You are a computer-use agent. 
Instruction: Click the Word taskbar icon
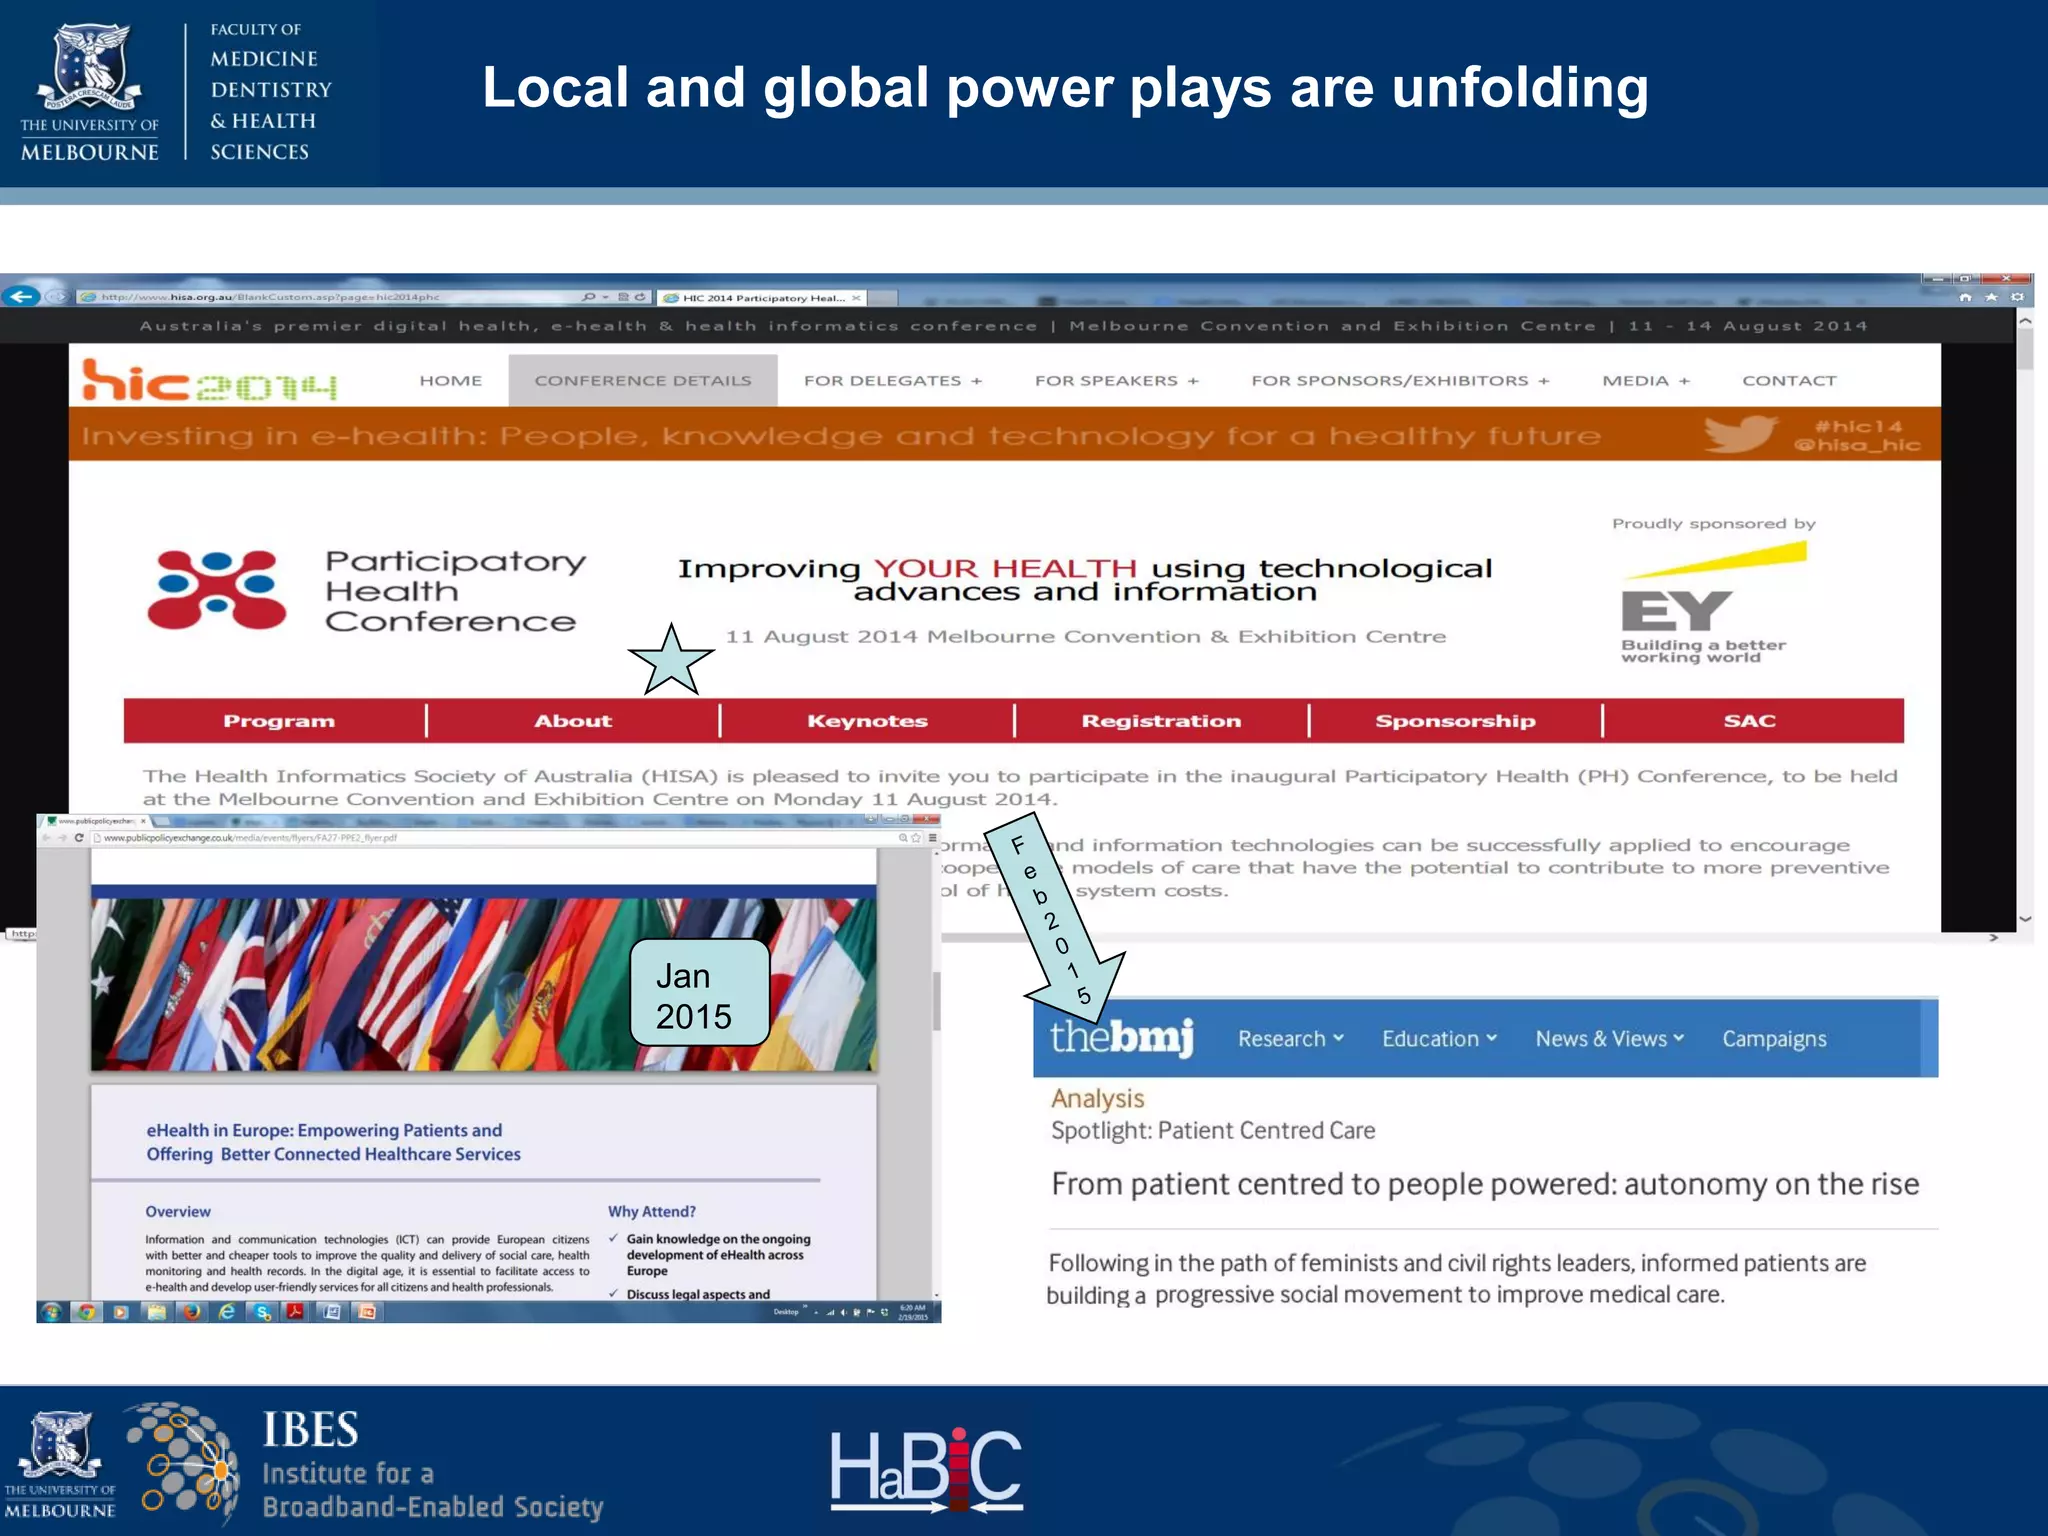(x=331, y=1312)
